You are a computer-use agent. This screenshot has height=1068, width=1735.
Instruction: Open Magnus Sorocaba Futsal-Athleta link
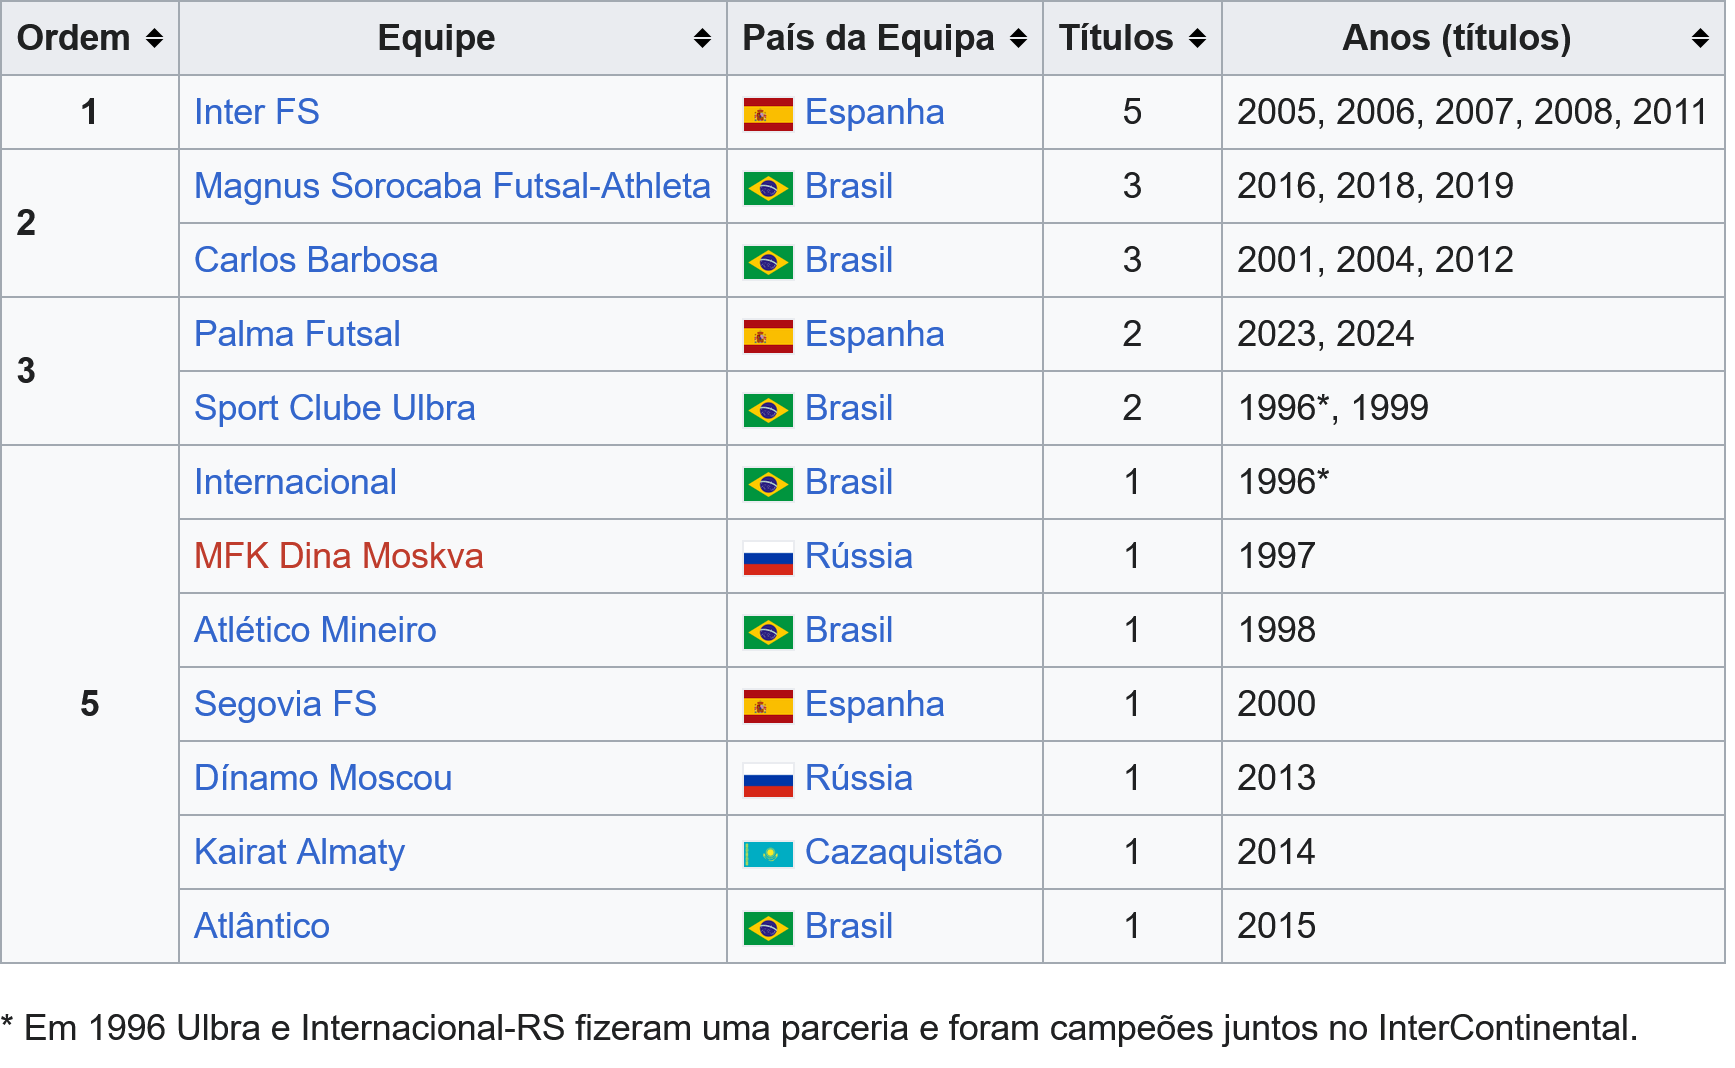point(452,186)
